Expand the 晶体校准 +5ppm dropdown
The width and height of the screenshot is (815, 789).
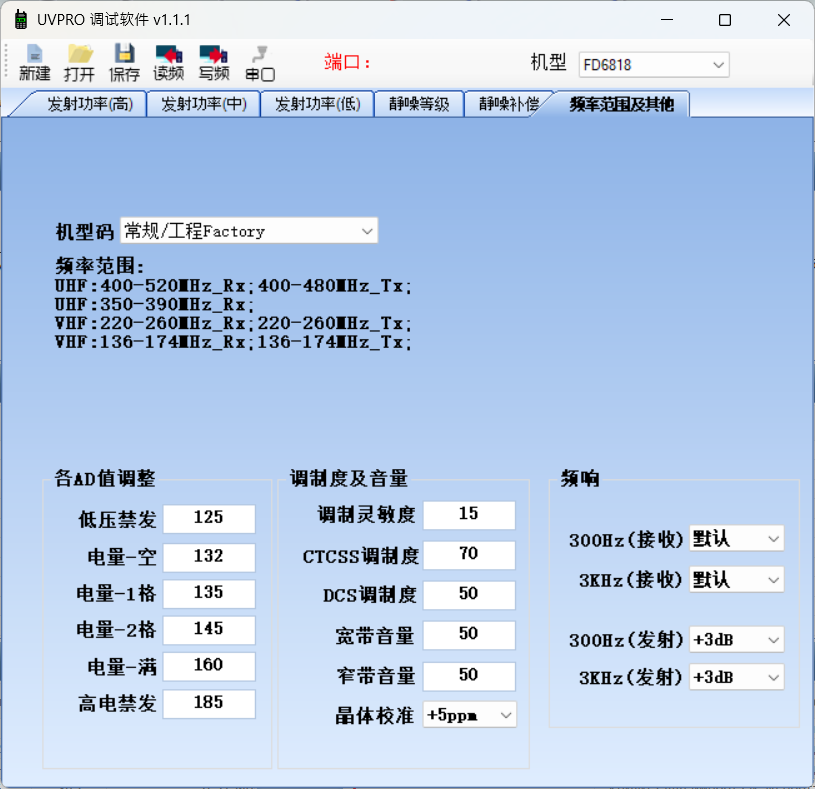(469, 715)
